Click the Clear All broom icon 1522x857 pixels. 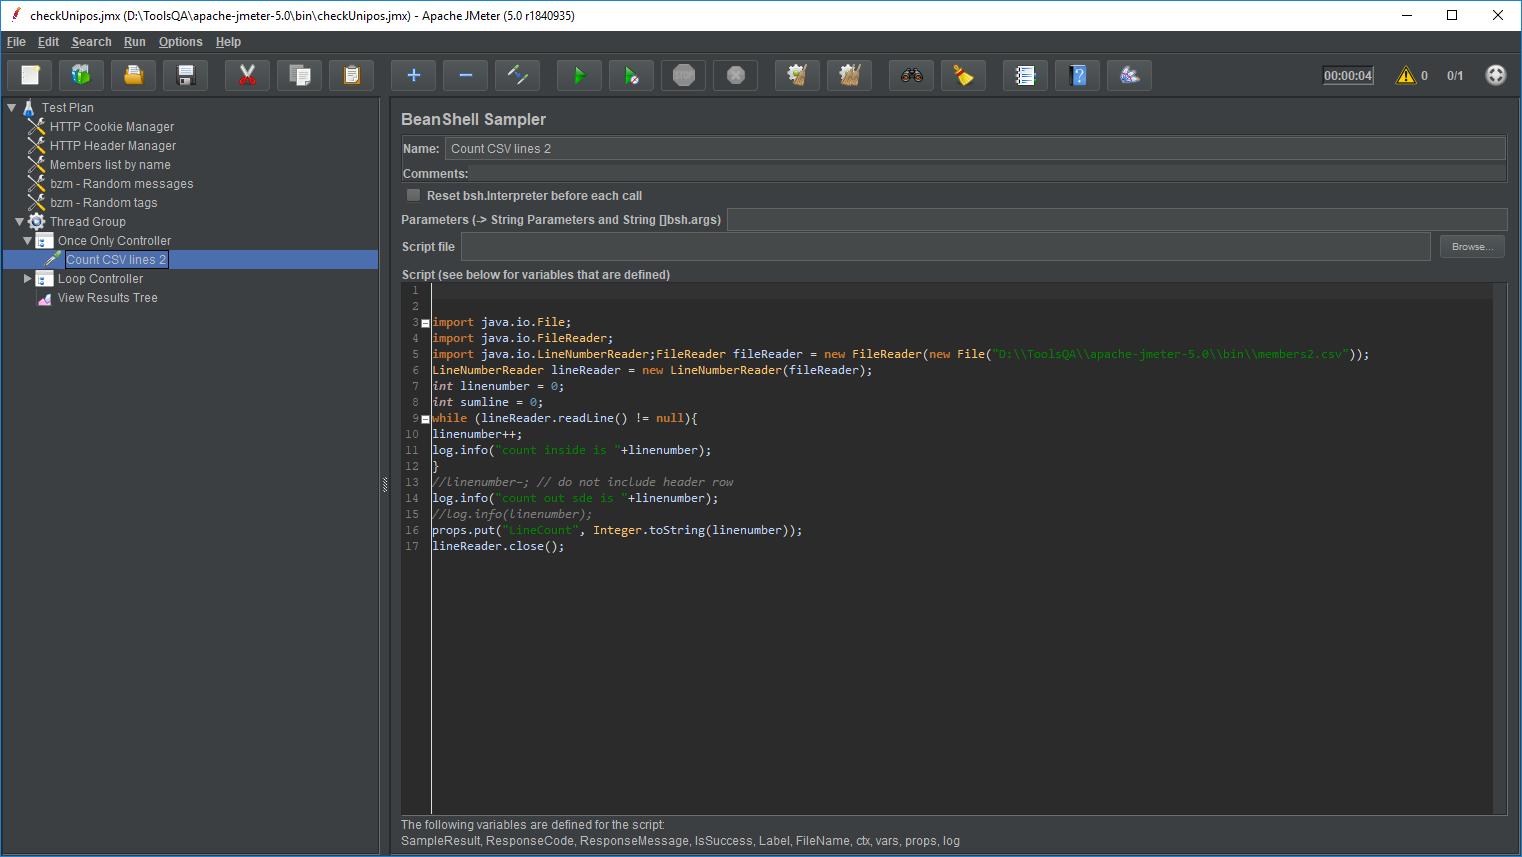(x=849, y=75)
